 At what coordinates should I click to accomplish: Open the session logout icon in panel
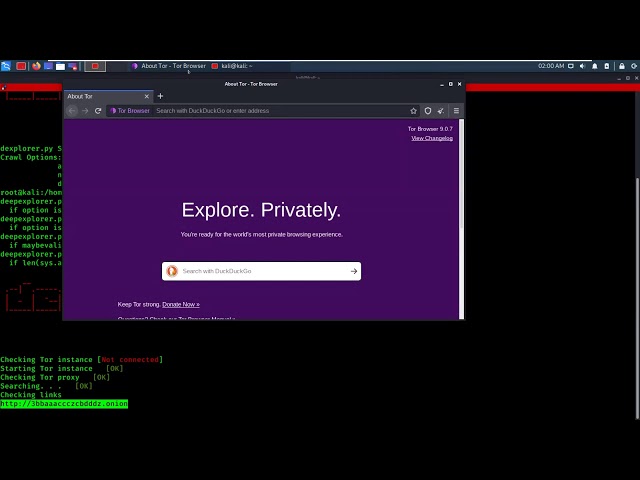pyautogui.click(x=634, y=66)
